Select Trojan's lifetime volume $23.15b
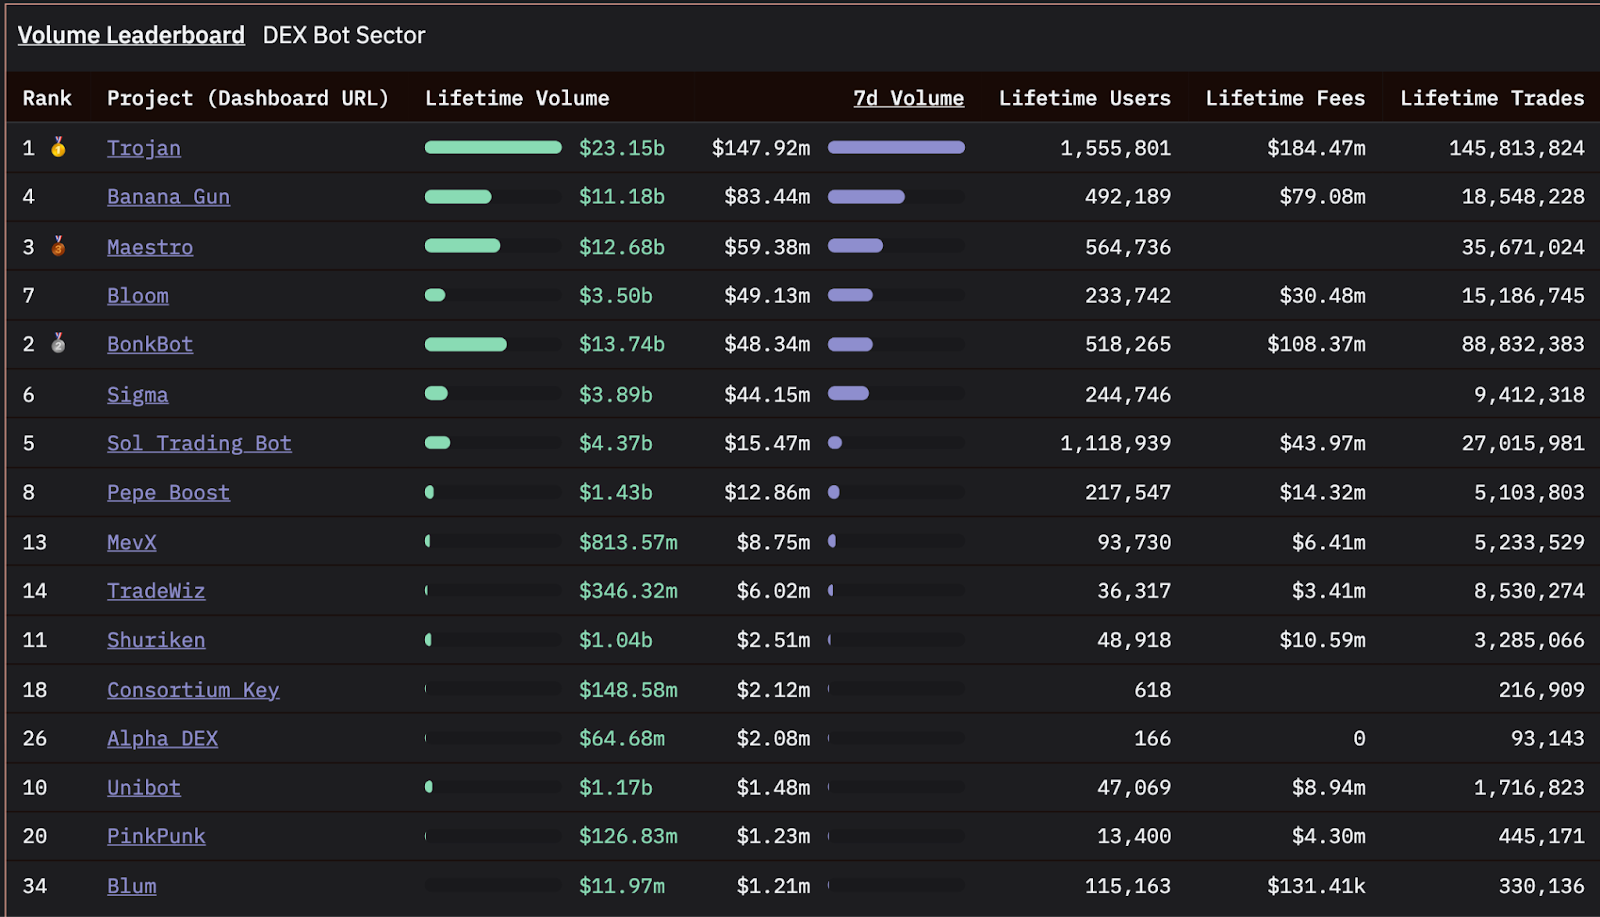1600x917 pixels. (622, 148)
